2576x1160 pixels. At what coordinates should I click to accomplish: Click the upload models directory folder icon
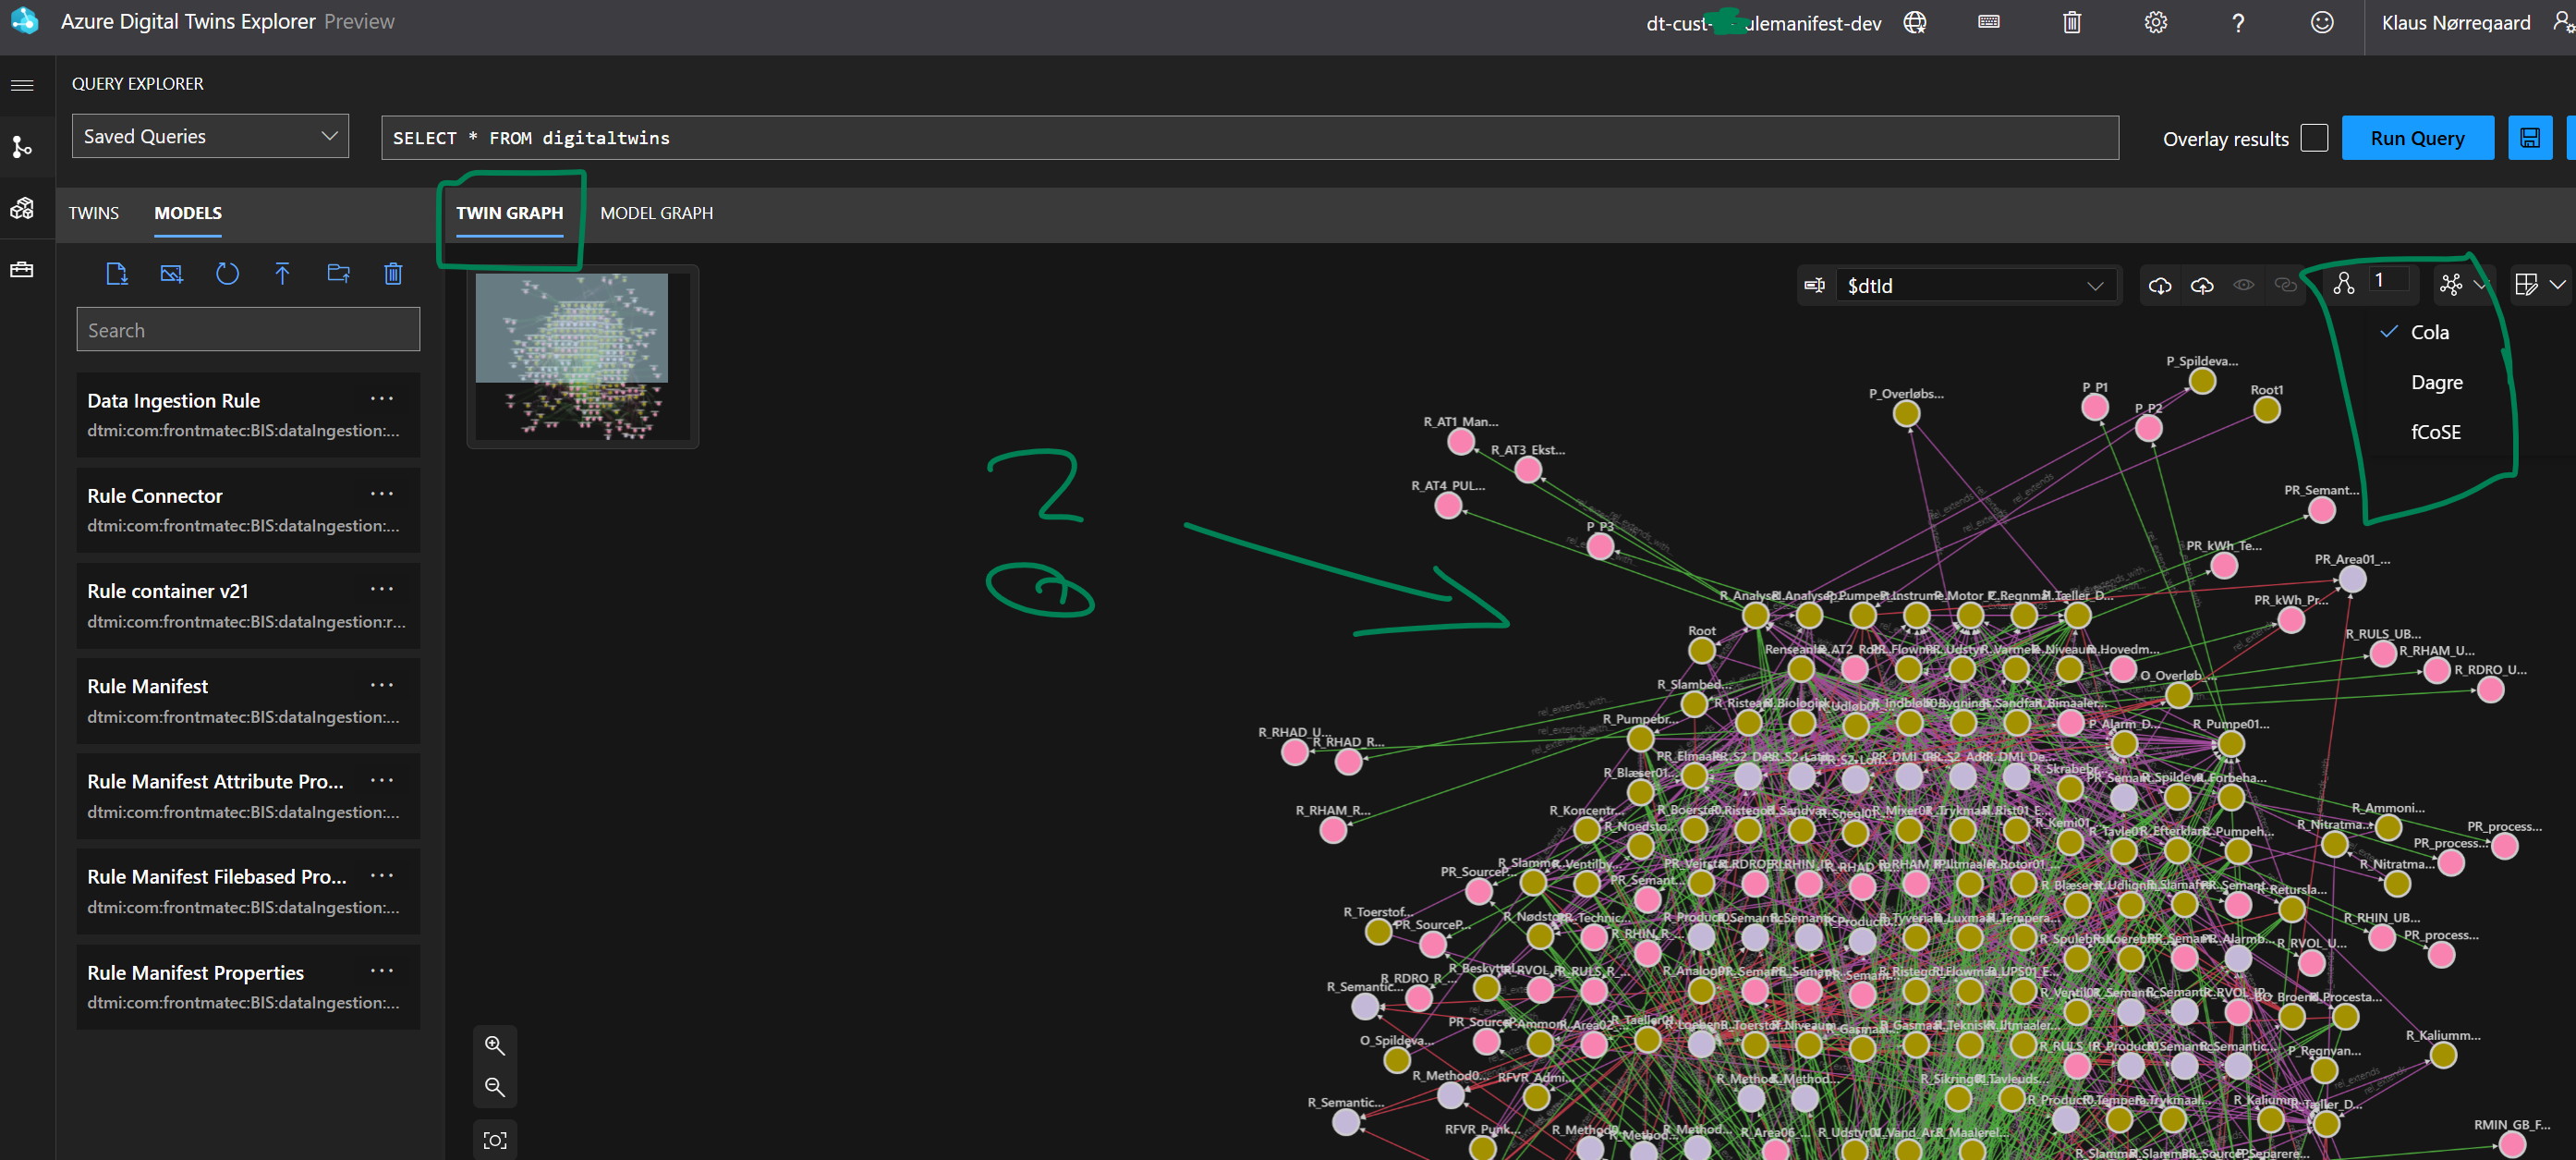(x=338, y=274)
